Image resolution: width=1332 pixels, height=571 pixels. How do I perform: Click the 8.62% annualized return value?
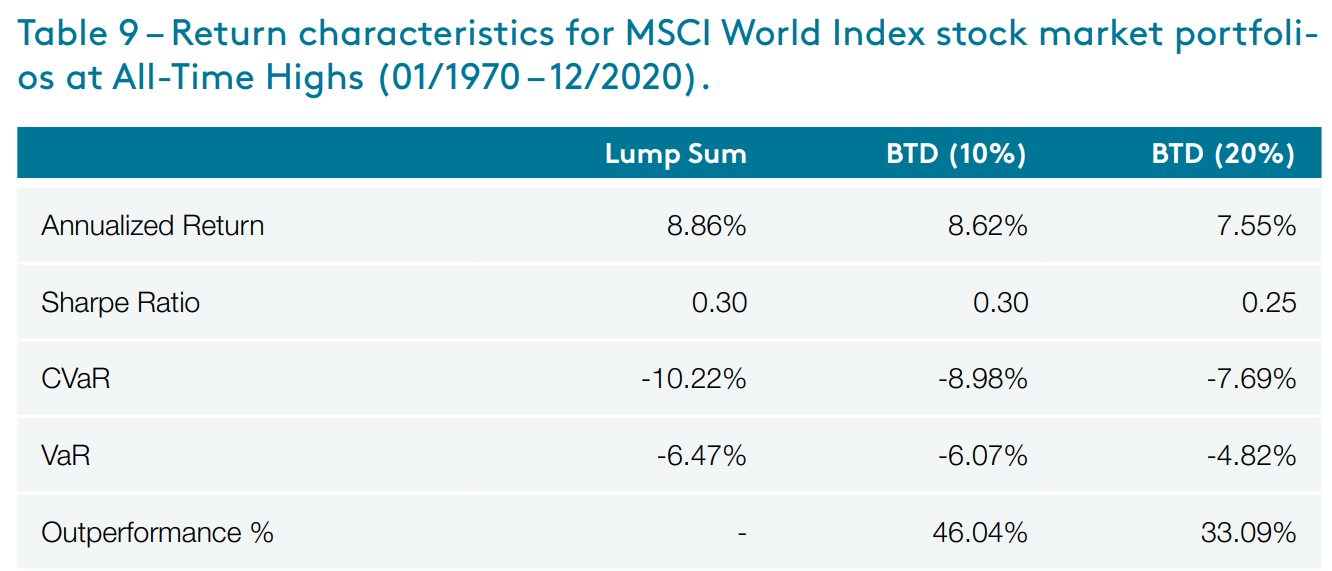[x=988, y=226]
